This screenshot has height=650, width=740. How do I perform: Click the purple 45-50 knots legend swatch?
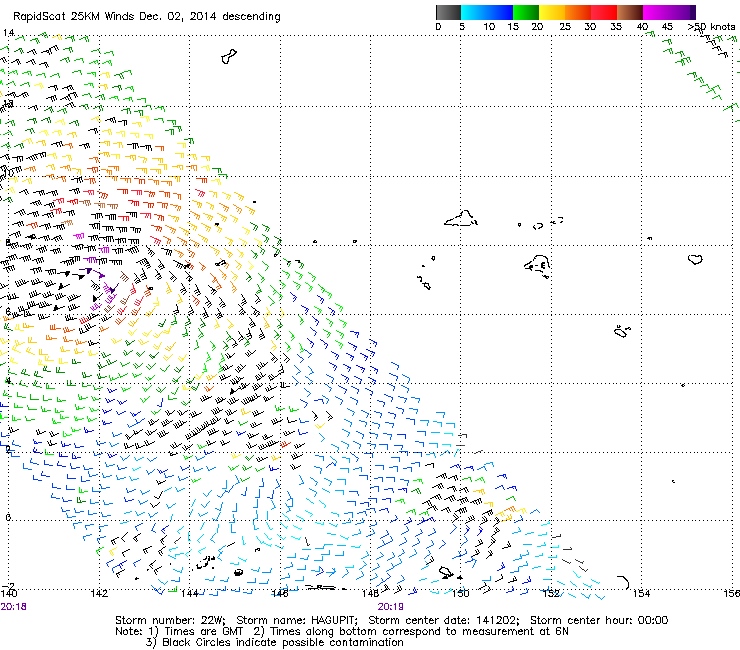682,12
